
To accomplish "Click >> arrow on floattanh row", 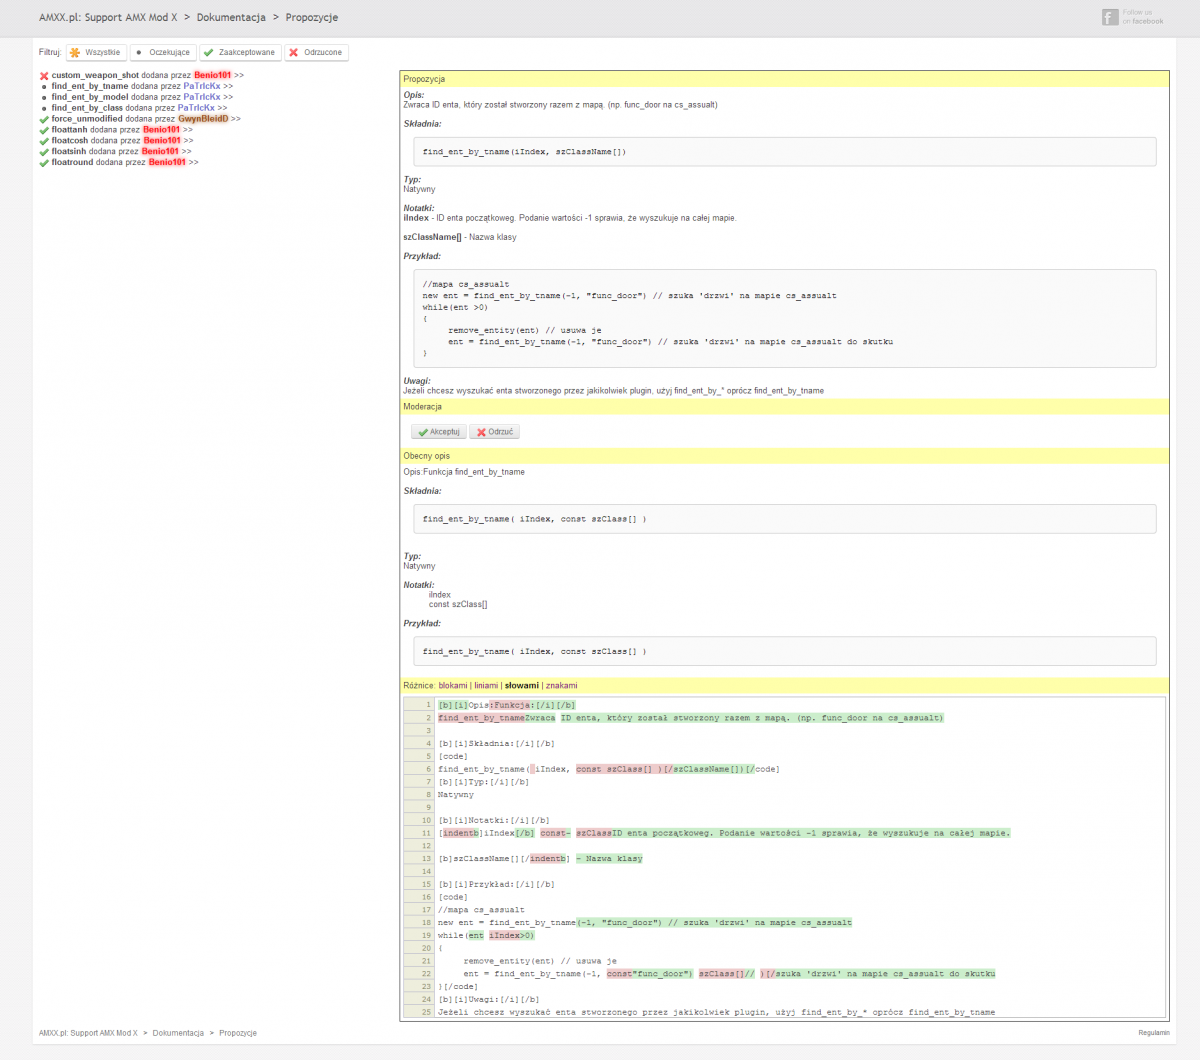I will [x=188, y=130].
